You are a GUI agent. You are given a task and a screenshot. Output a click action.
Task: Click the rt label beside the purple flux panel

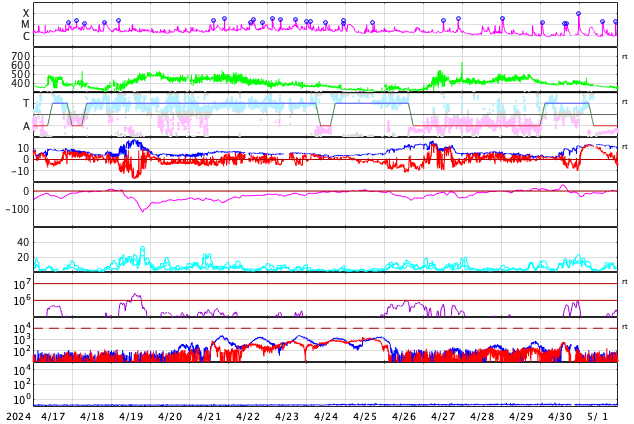tap(625, 281)
